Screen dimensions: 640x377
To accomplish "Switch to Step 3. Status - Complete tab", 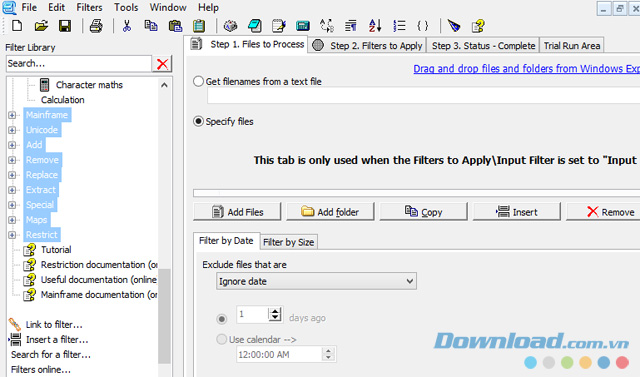I will point(483,46).
